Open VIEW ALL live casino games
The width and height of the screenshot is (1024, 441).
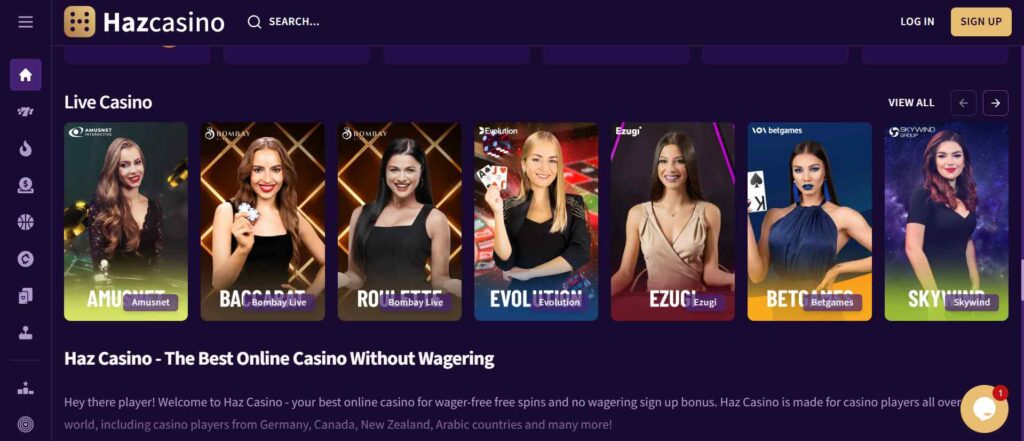tap(911, 103)
